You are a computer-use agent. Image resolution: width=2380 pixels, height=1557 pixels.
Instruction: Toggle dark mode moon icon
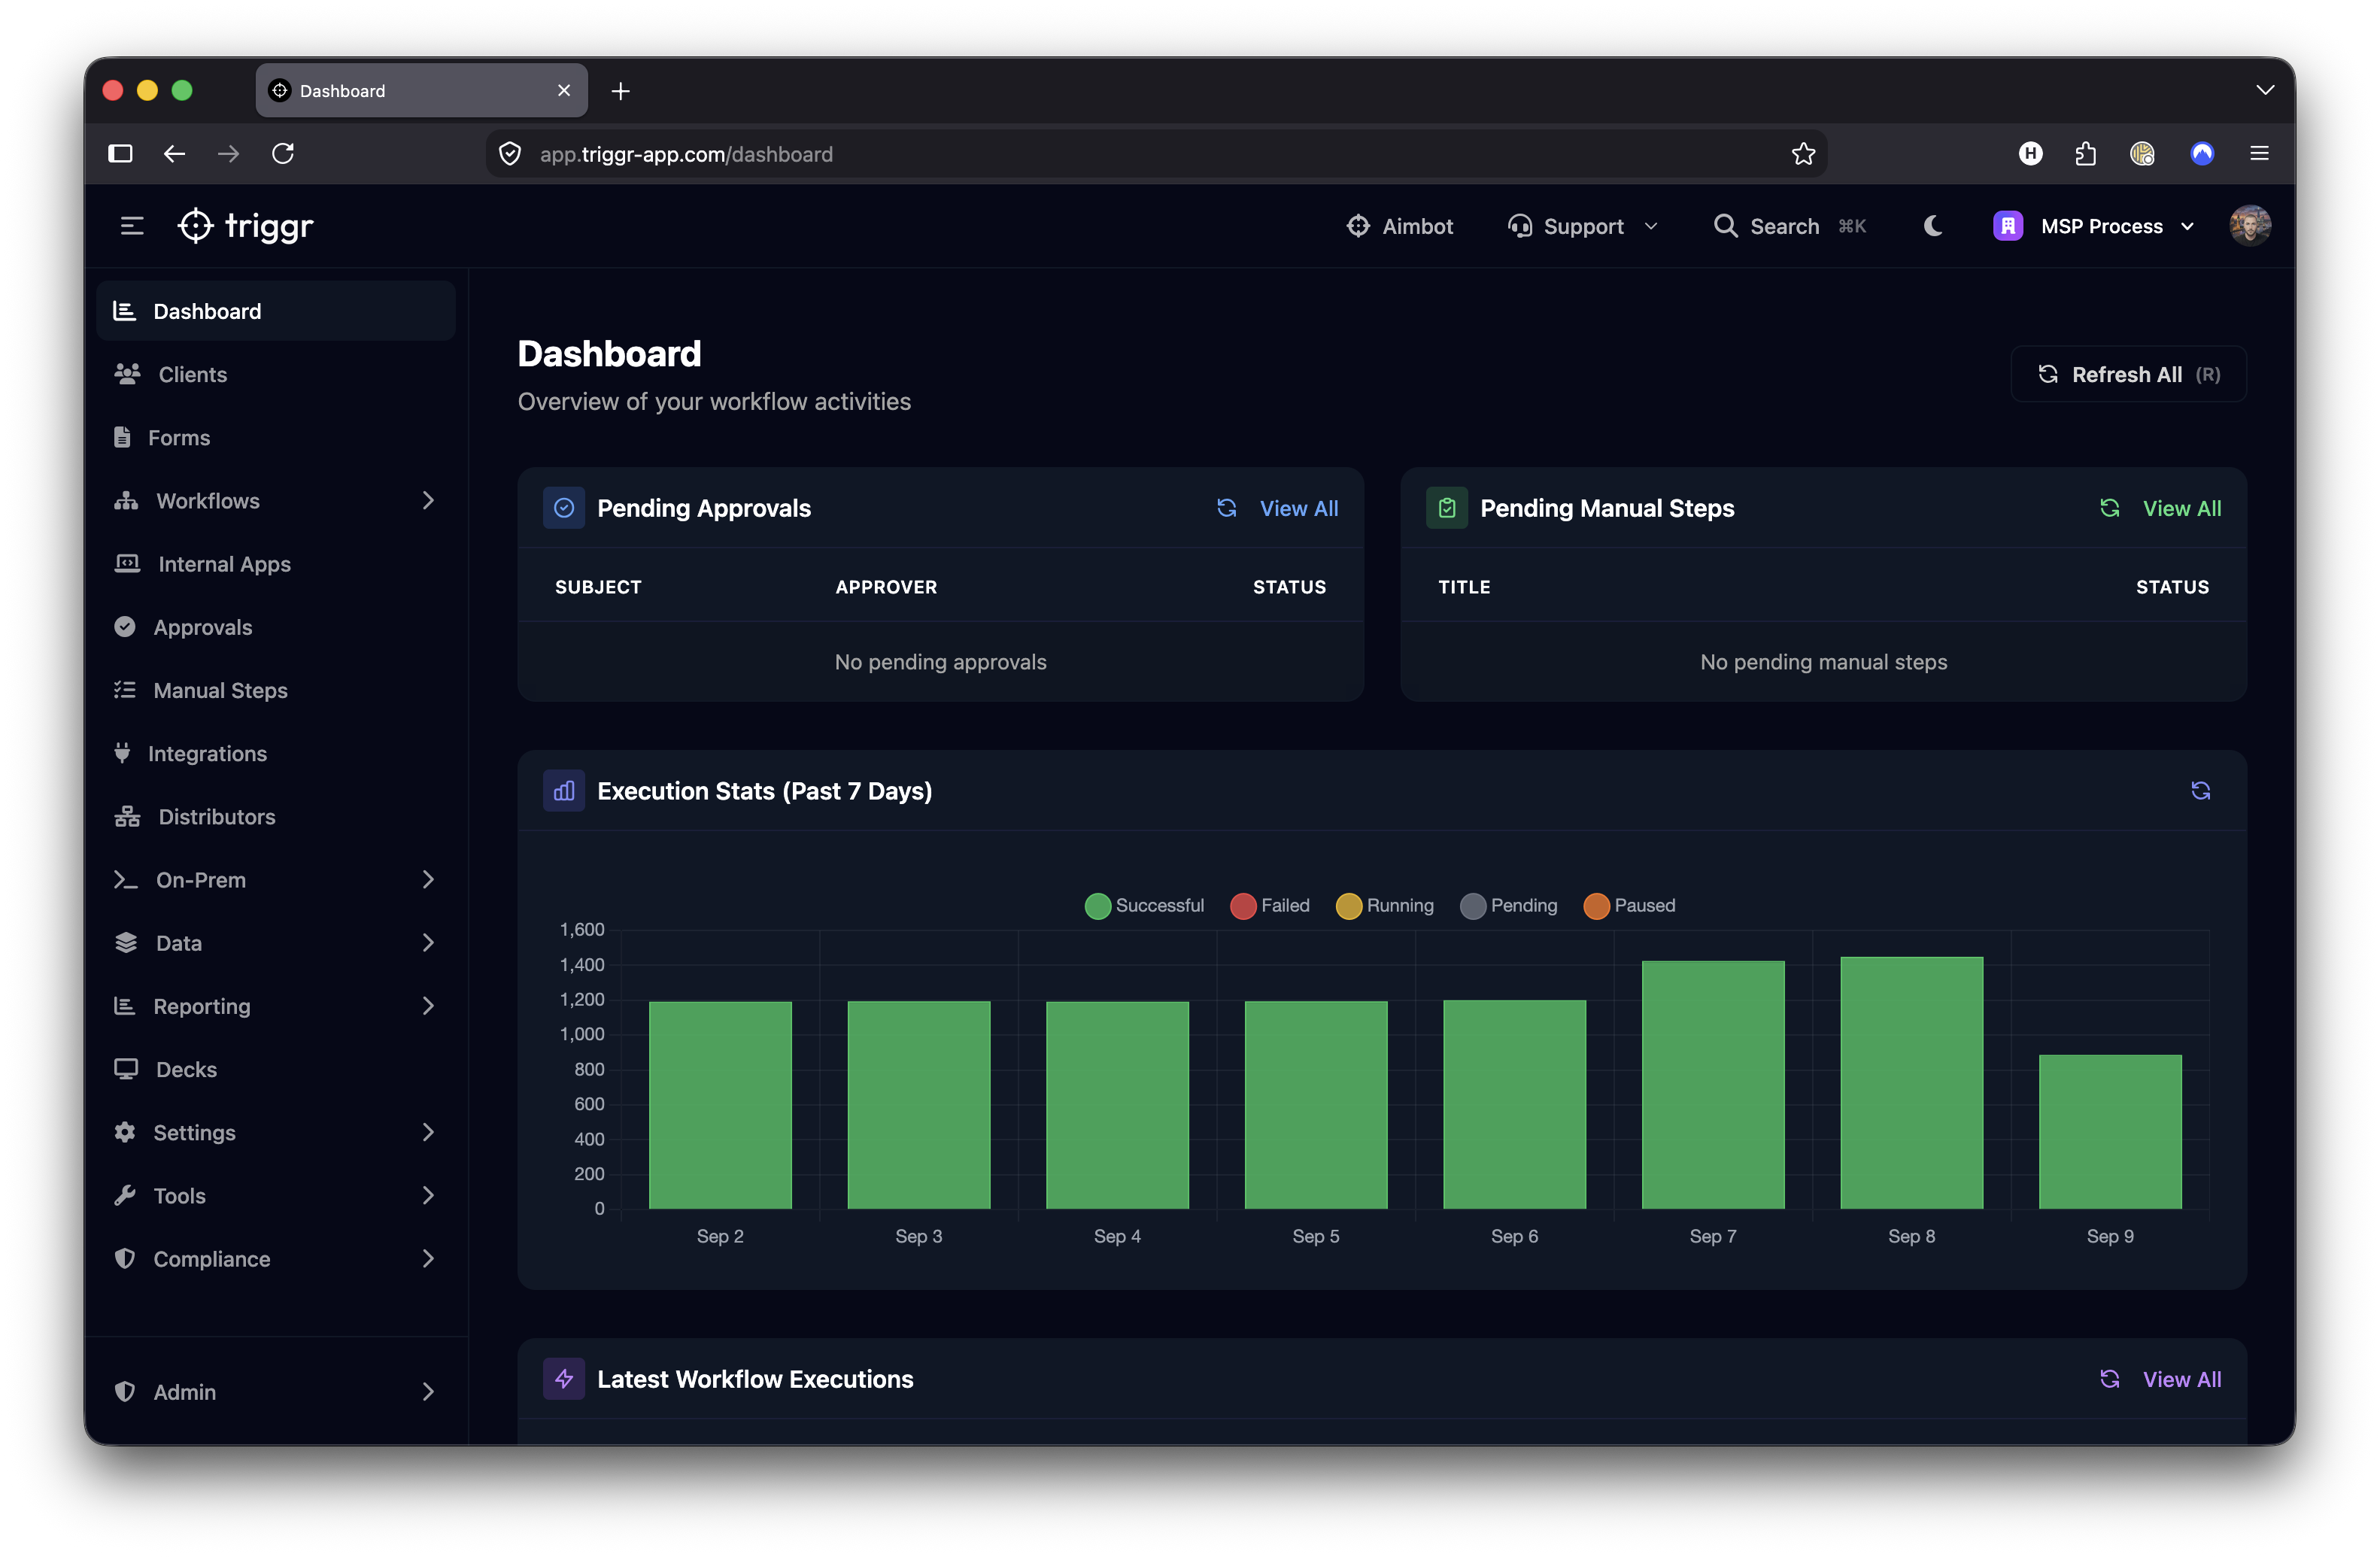pyautogui.click(x=1932, y=226)
